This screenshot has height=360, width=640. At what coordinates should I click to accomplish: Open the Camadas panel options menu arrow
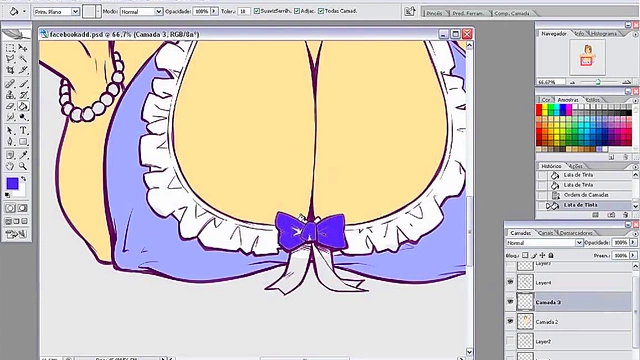click(x=635, y=233)
